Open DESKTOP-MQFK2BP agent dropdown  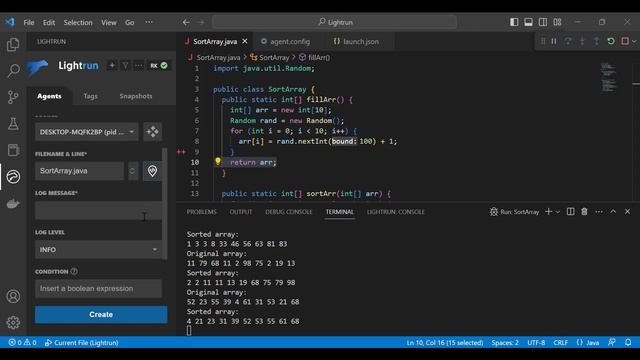tap(87, 132)
